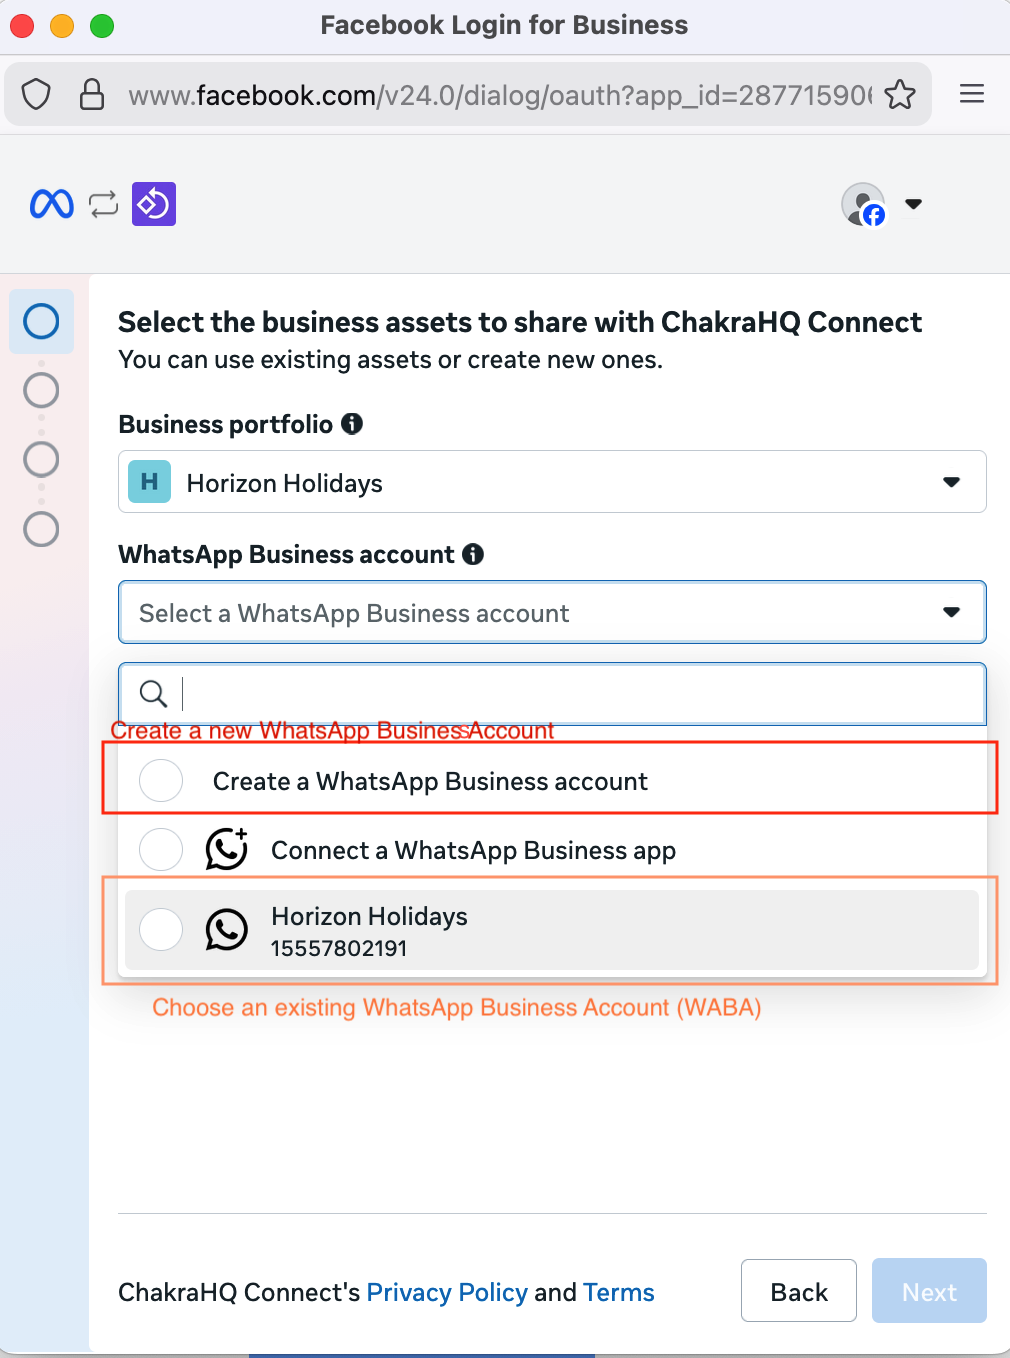1010x1358 pixels.
Task: Click the ChakraHQ purple app icon
Action: pos(154,204)
